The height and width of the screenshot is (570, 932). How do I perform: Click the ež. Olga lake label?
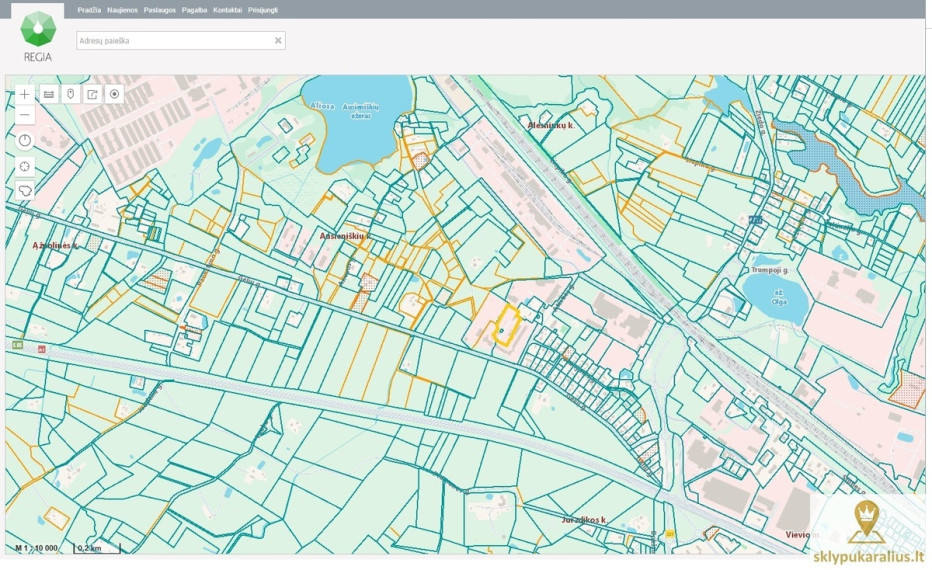(779, 297)
